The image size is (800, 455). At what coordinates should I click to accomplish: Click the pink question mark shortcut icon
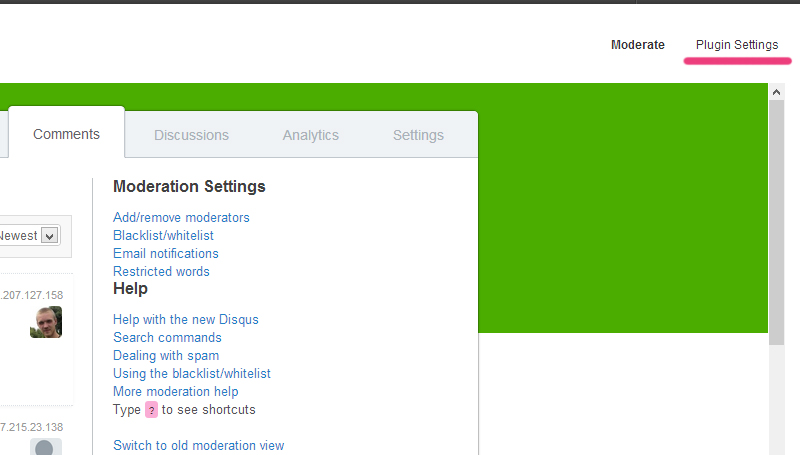coord(152,410)
